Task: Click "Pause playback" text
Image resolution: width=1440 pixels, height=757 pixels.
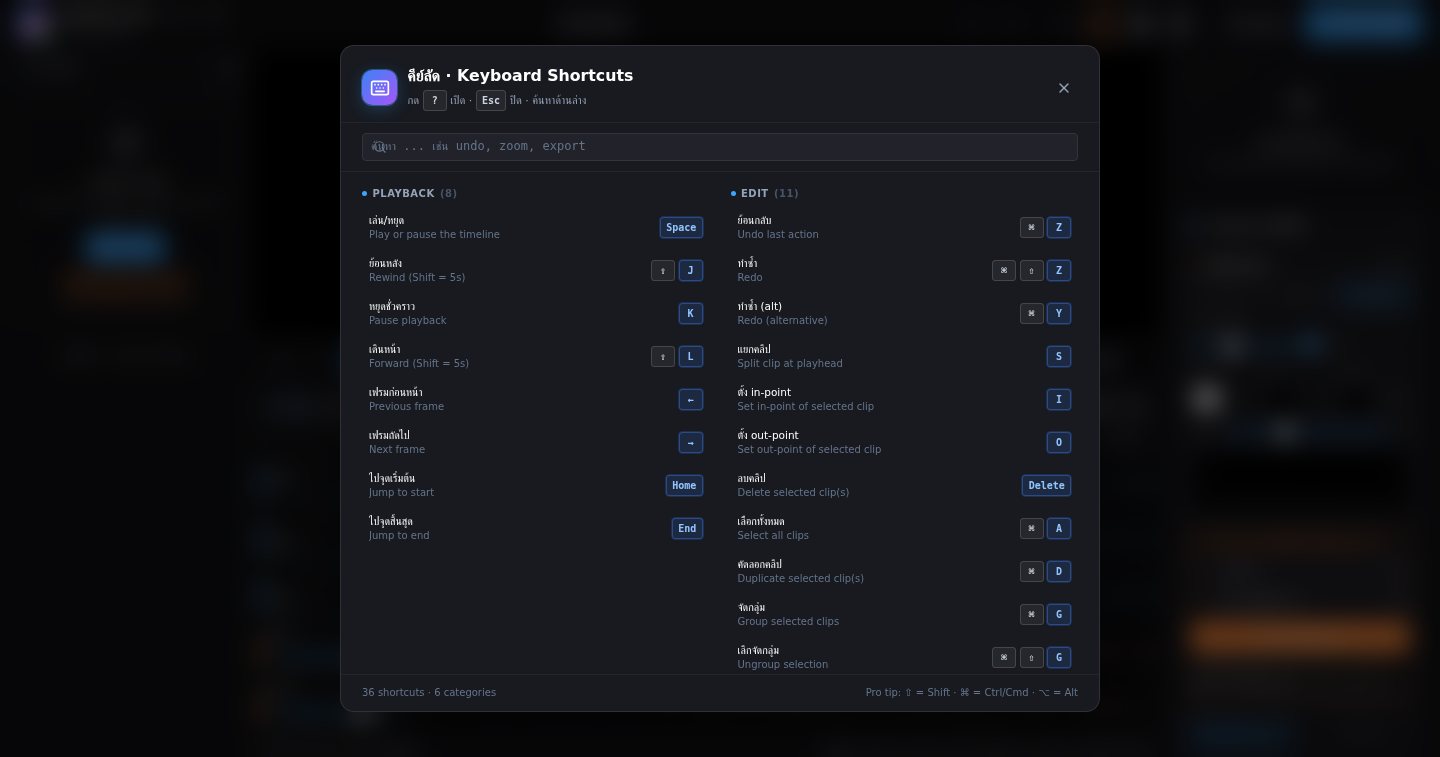Action: click(408, 321)
